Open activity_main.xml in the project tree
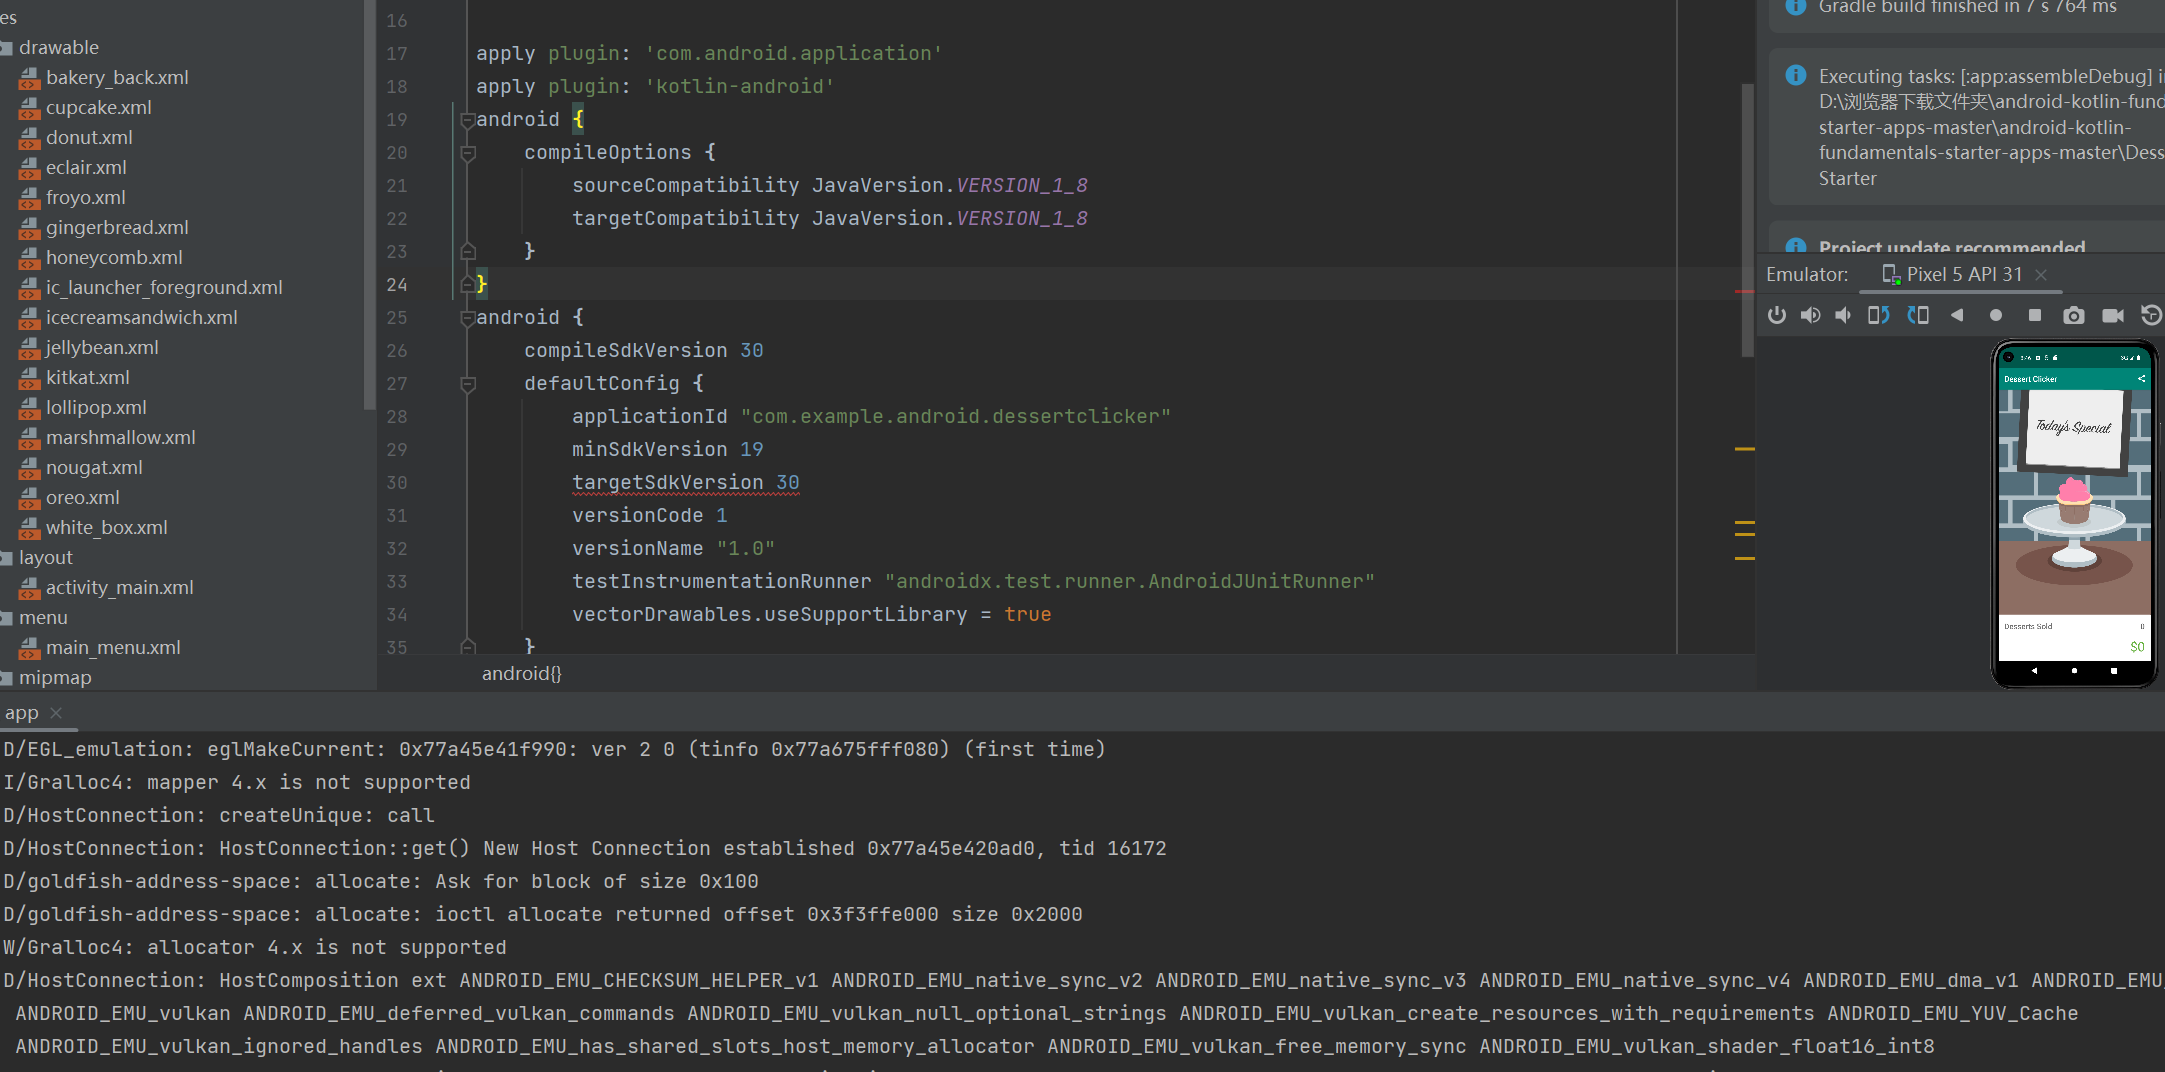Screen dimensions: 2165x1072 click(119, 588)
